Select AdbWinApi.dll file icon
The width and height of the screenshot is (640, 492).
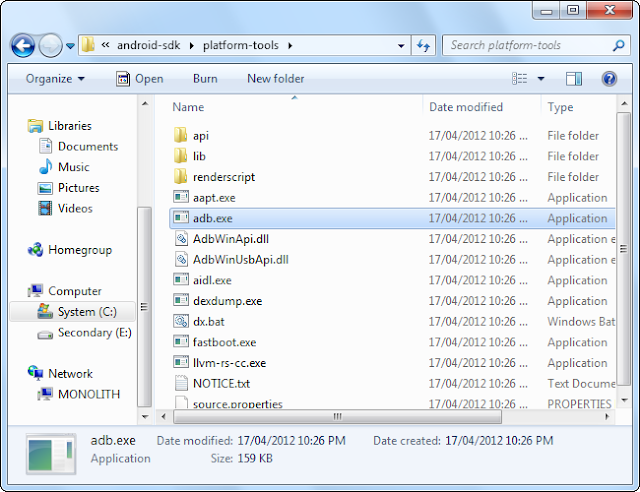point(181,238)
